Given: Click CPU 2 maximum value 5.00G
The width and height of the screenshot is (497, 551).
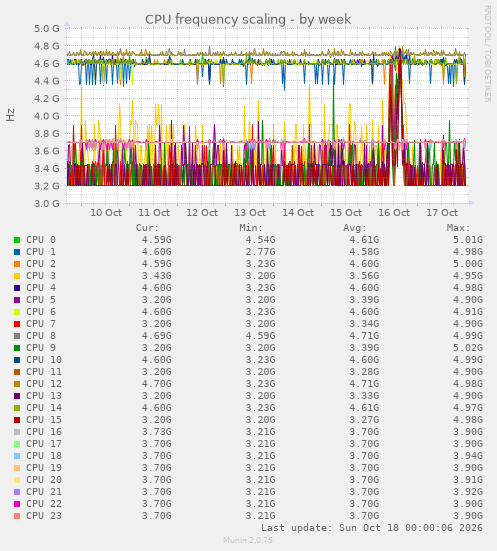Looking at the screenshot, I should (468, 264).
